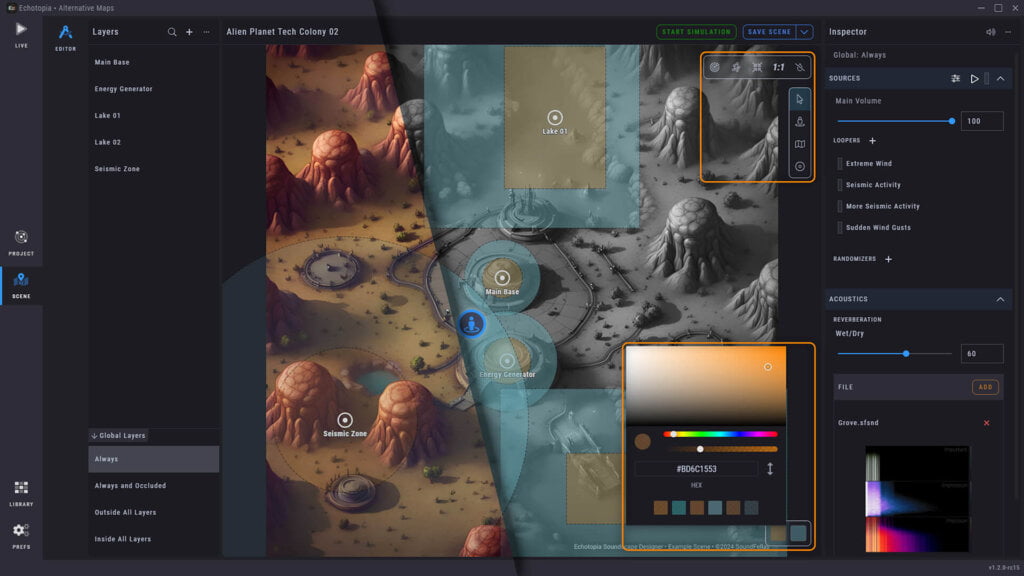Click the Start Simulation button

pyautogui.click(x=696, y=32)
